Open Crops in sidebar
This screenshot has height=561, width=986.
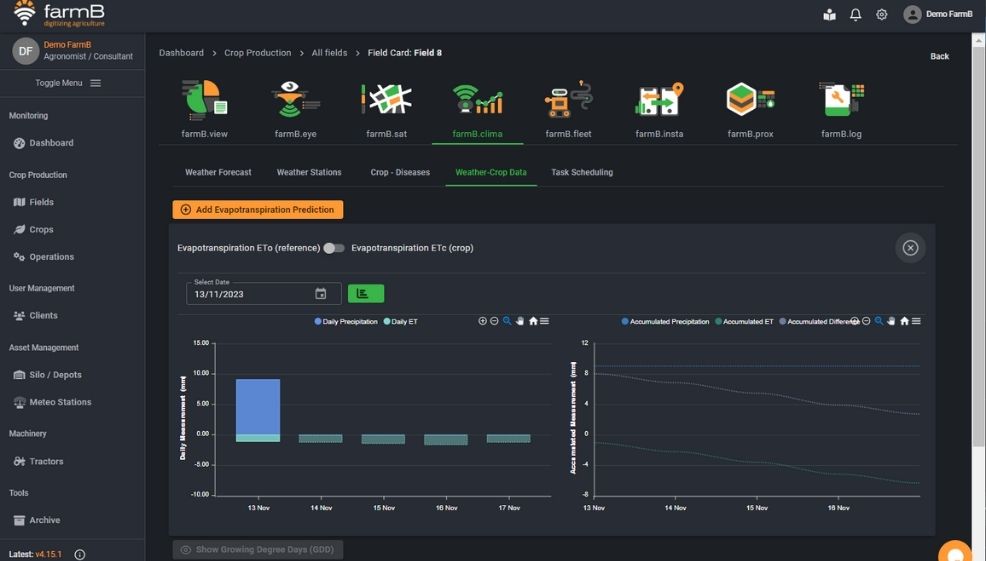pyautogui.click(x=33, y=230)
